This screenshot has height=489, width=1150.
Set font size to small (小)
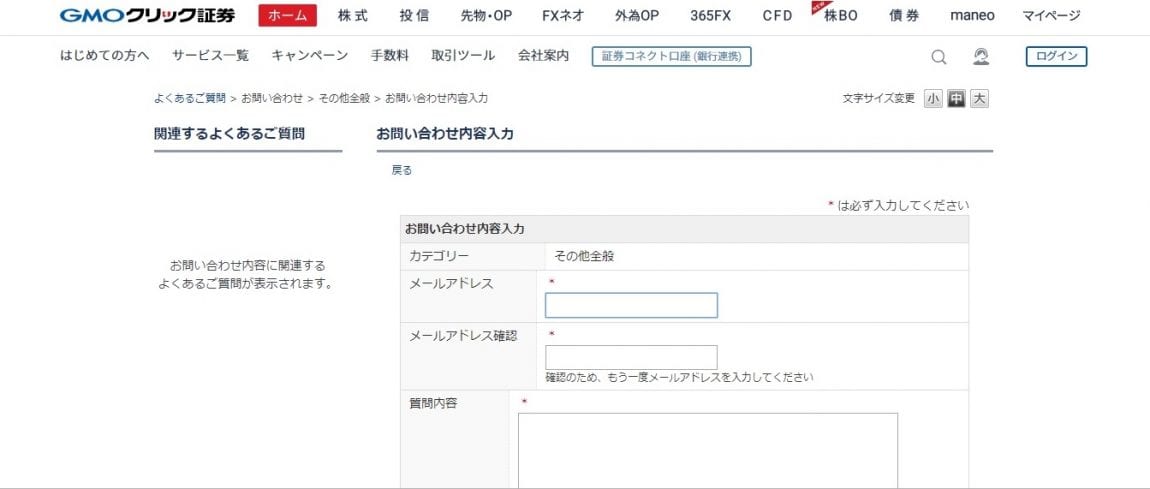click(932, 99)
